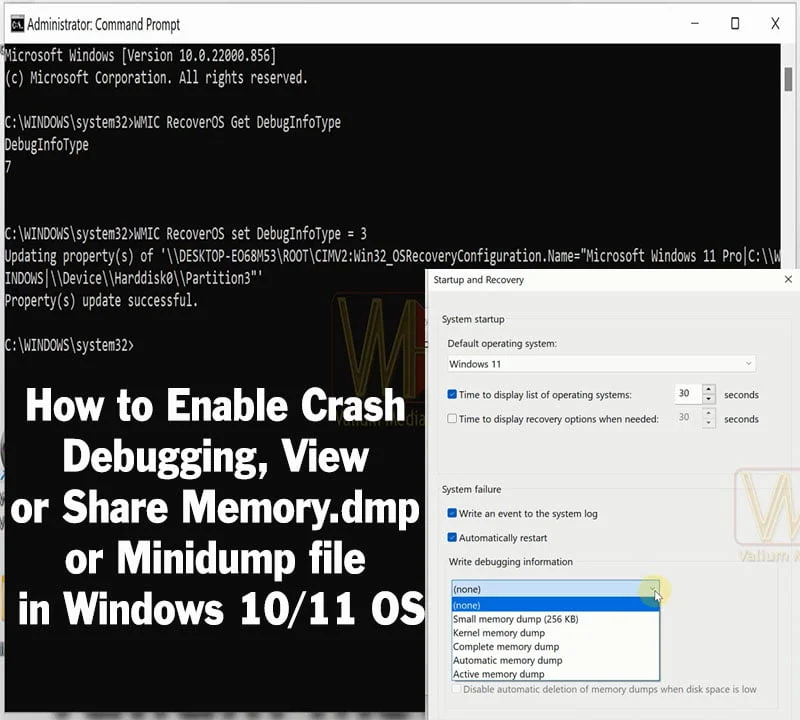
Task: Select 'Automatic memory dump' option
Action: (x=555, y=660)
